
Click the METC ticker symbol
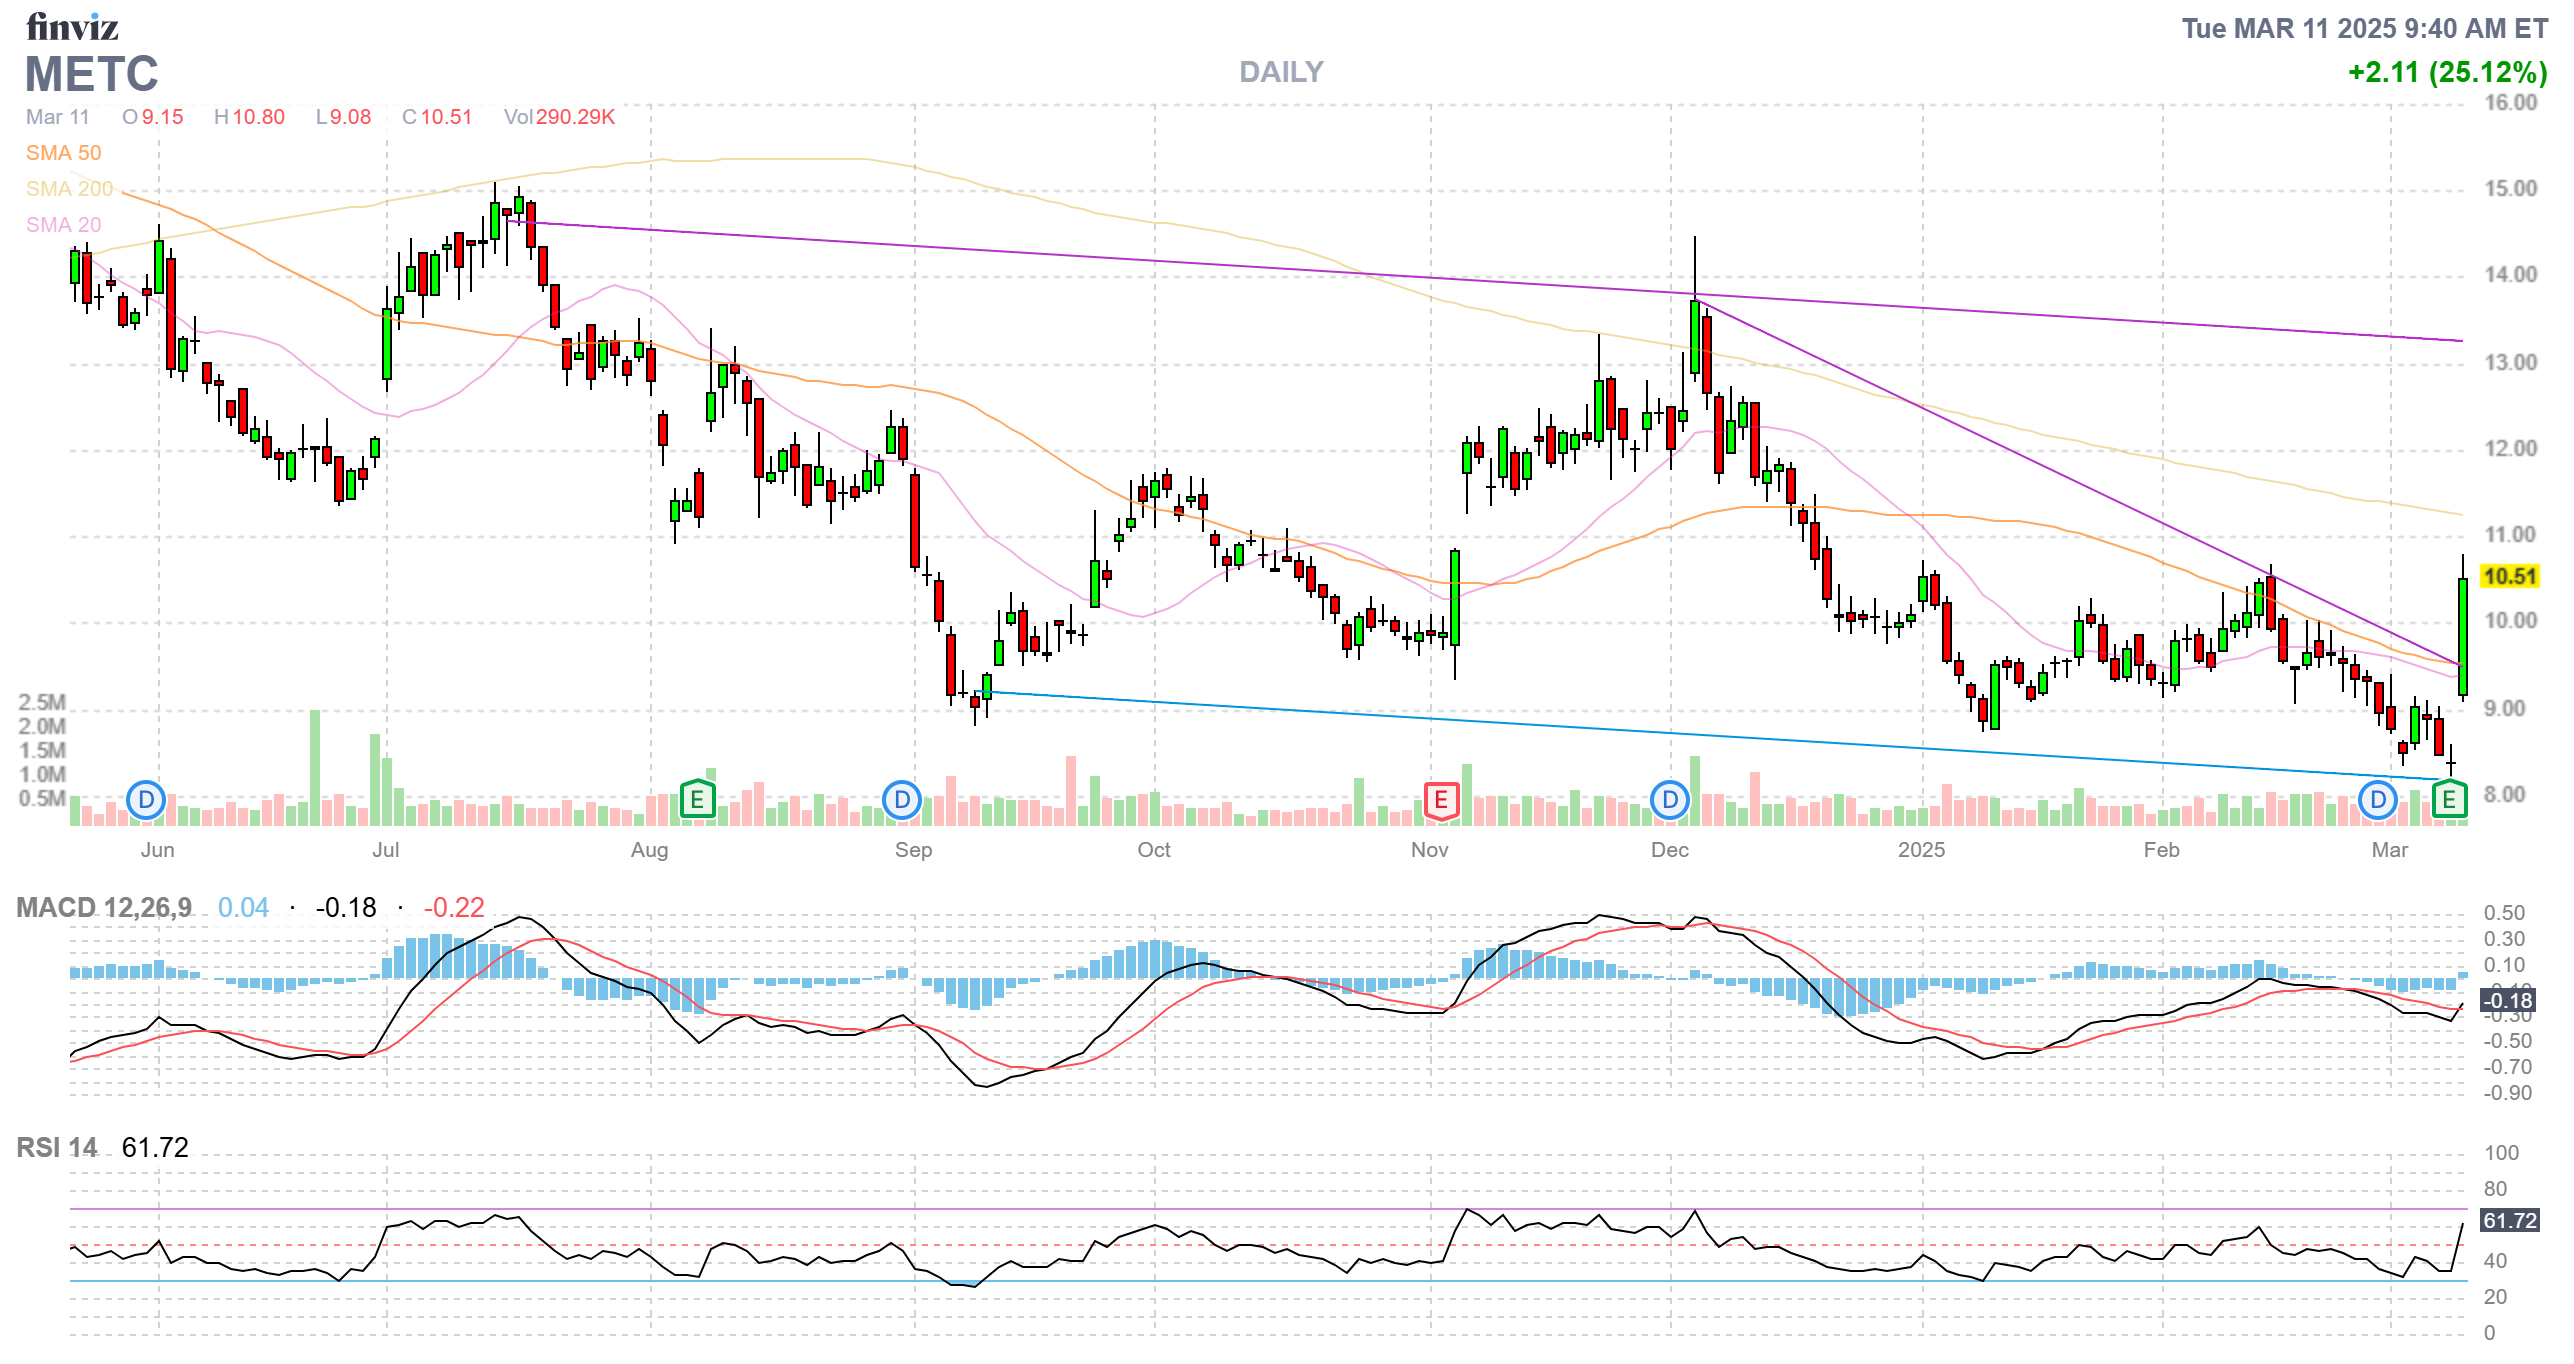coord(92,75)
